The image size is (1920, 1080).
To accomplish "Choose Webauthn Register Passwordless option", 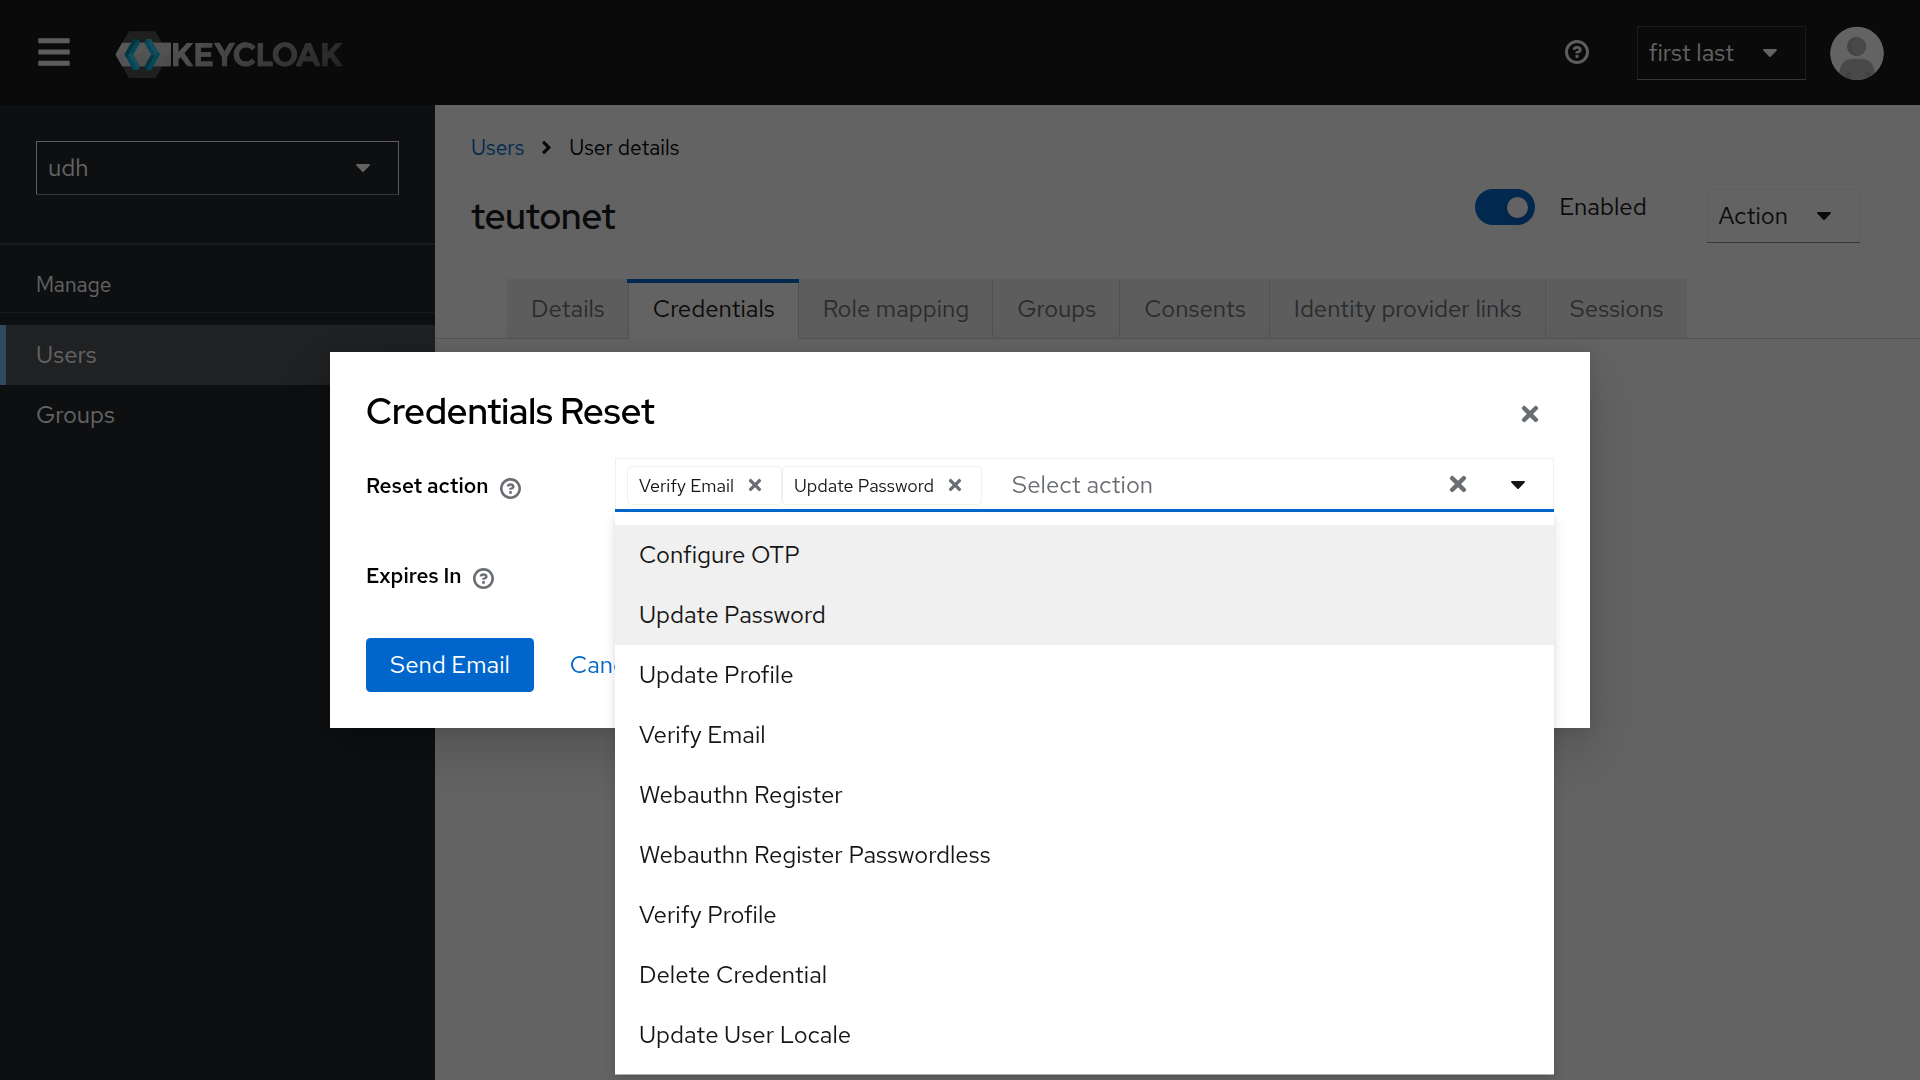I will 814,855.
